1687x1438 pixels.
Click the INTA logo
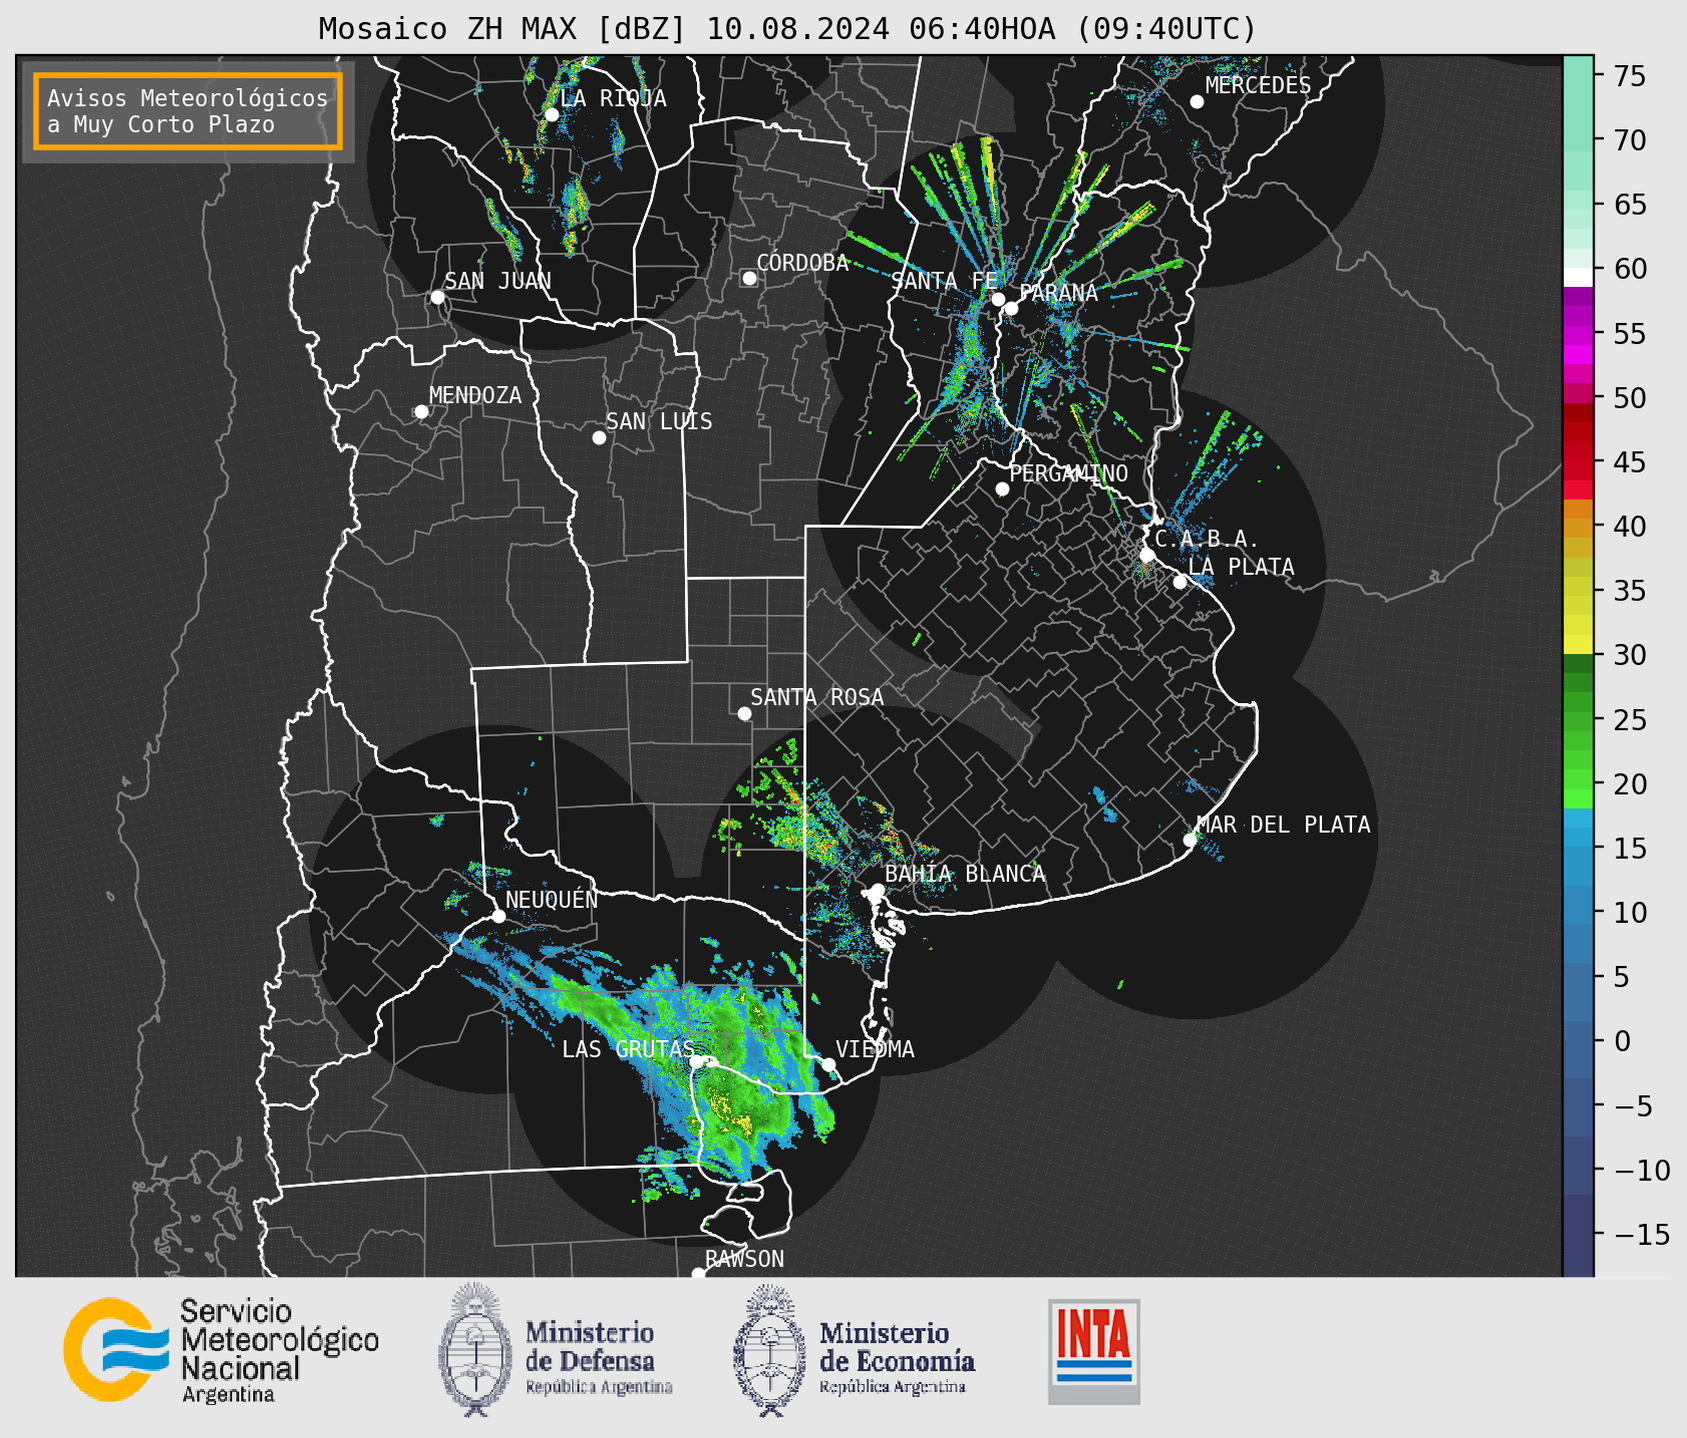pyautogui.click(x=1094, y=1352)
